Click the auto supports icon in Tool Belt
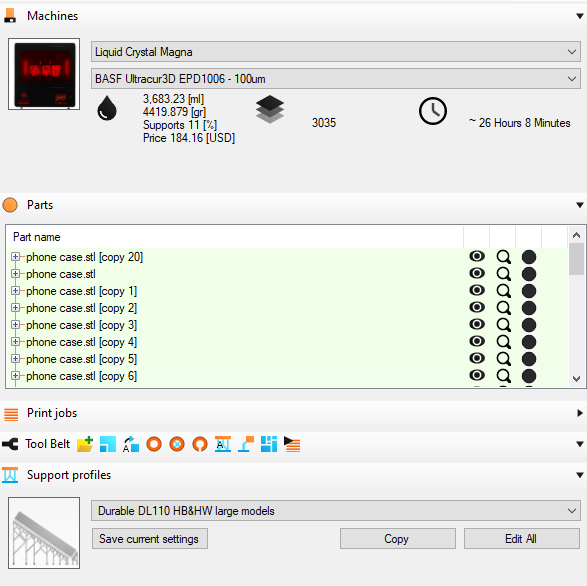The image size is (587, 586). pyautogui.click(x=223, y=444)
